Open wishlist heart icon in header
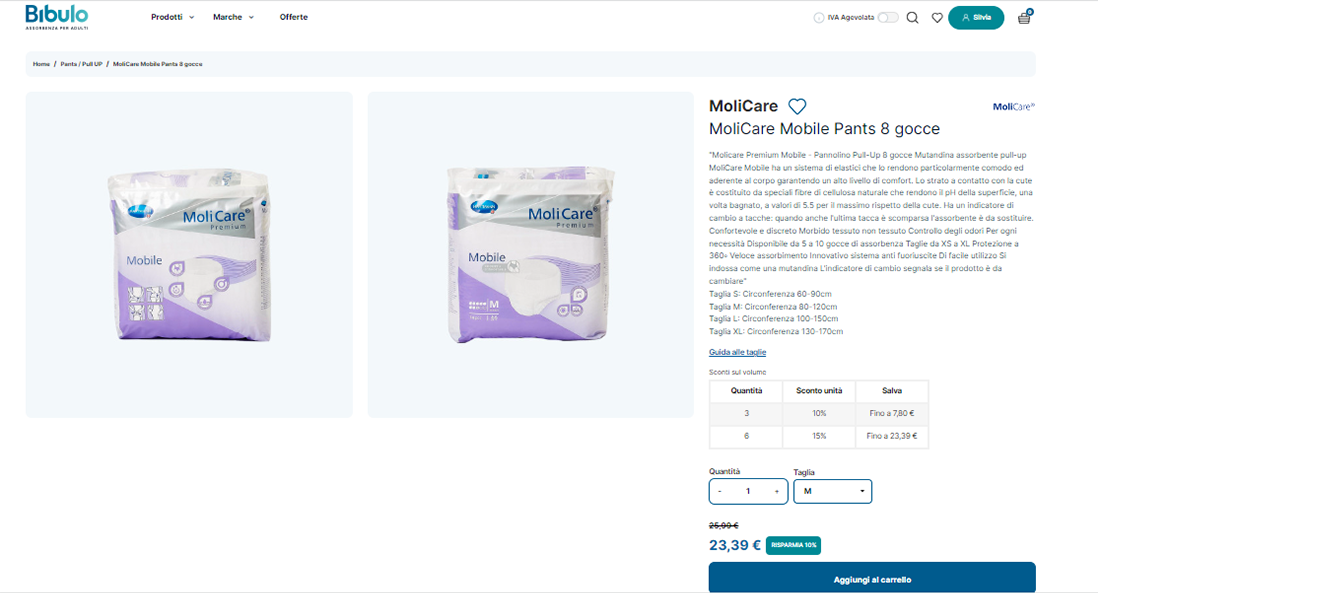Screen dimensions: 1332x593 (937, 17)
